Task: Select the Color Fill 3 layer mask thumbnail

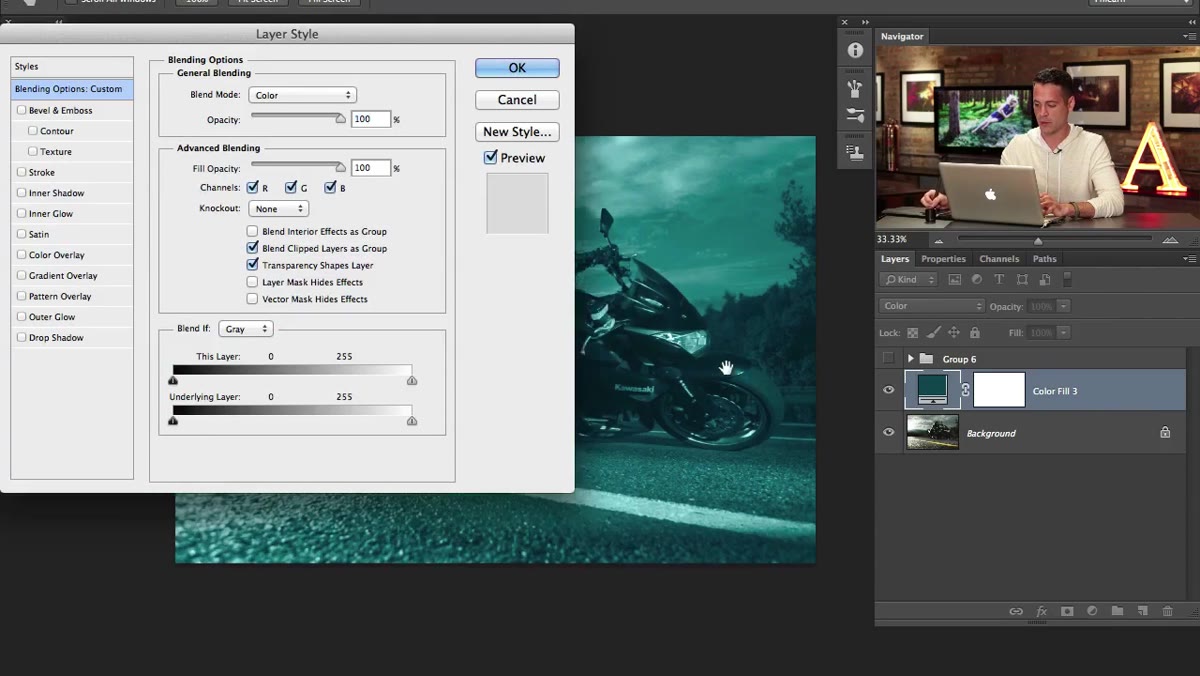Action: (x=999, y=390)
